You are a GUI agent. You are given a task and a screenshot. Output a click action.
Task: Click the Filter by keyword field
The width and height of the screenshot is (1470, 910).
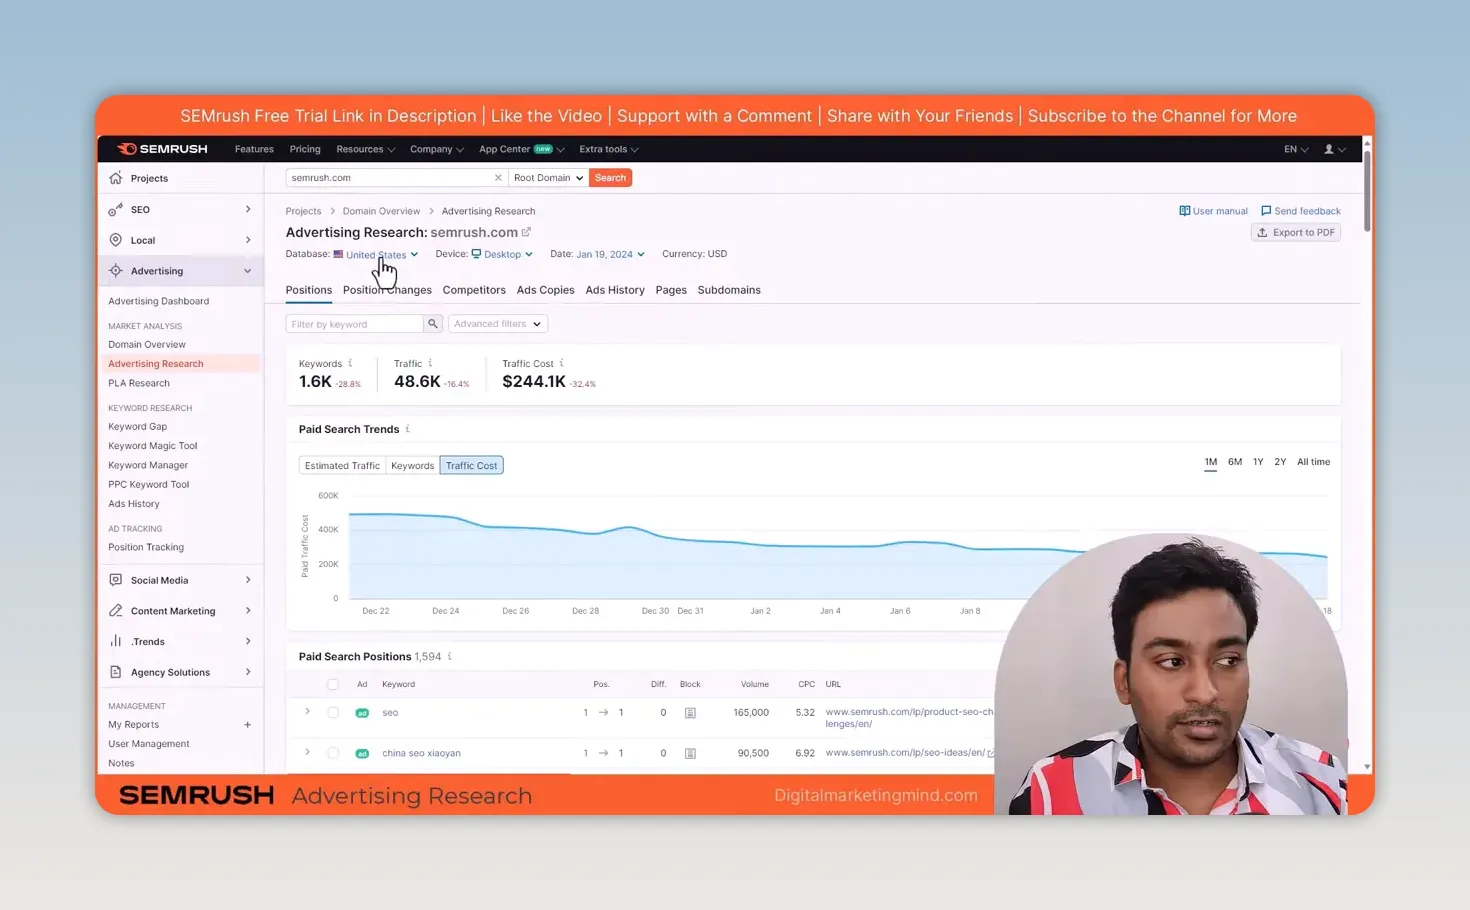[x=354, y=324]
